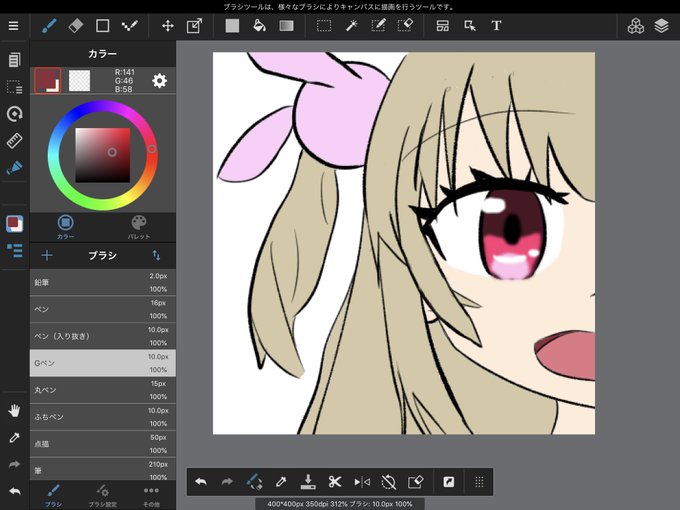Open the document pages icon in sidebar

[x=14, y=60]
